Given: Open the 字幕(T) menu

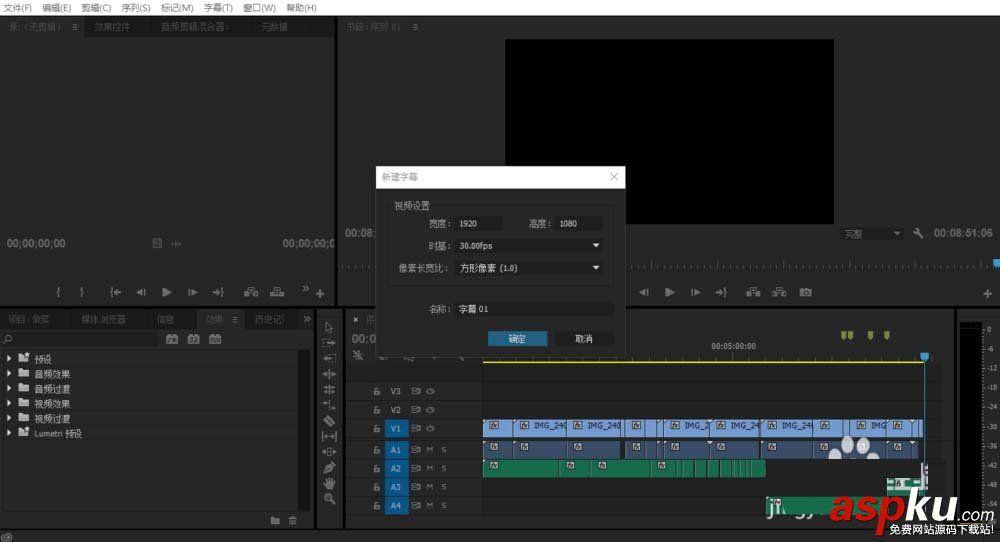Looking at the screenshot, I should pos(218,8).
